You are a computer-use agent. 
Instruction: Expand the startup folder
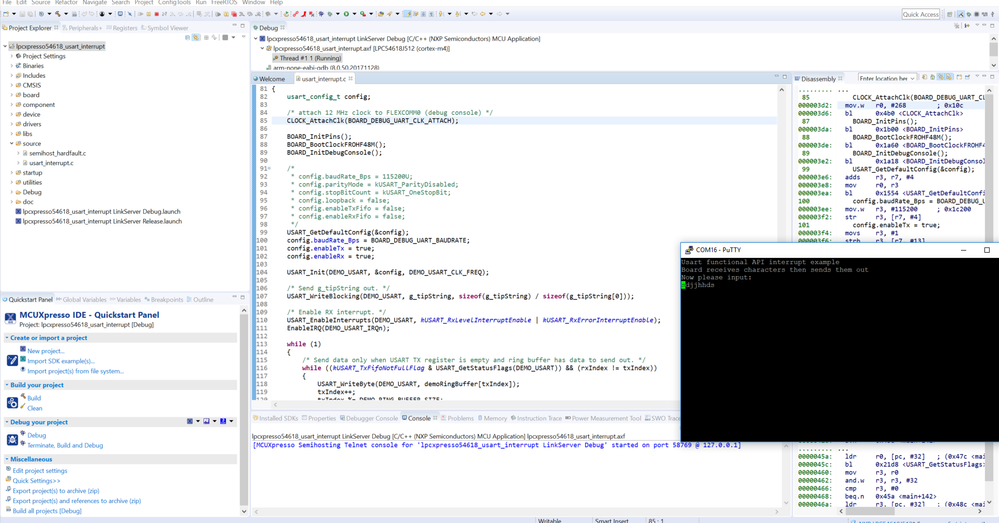pos(11,173)
